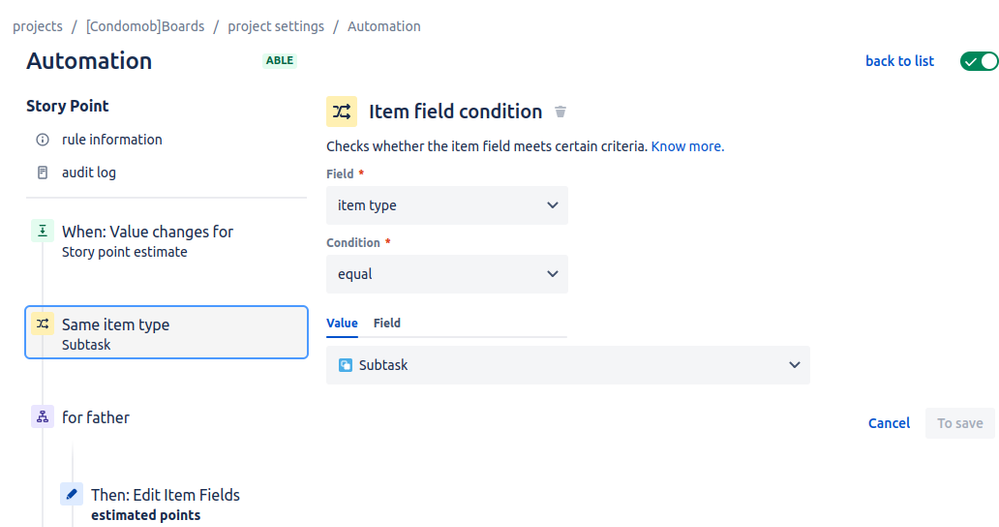
Task: Open the Field dropdown showing item type
Action: (447, 205)
